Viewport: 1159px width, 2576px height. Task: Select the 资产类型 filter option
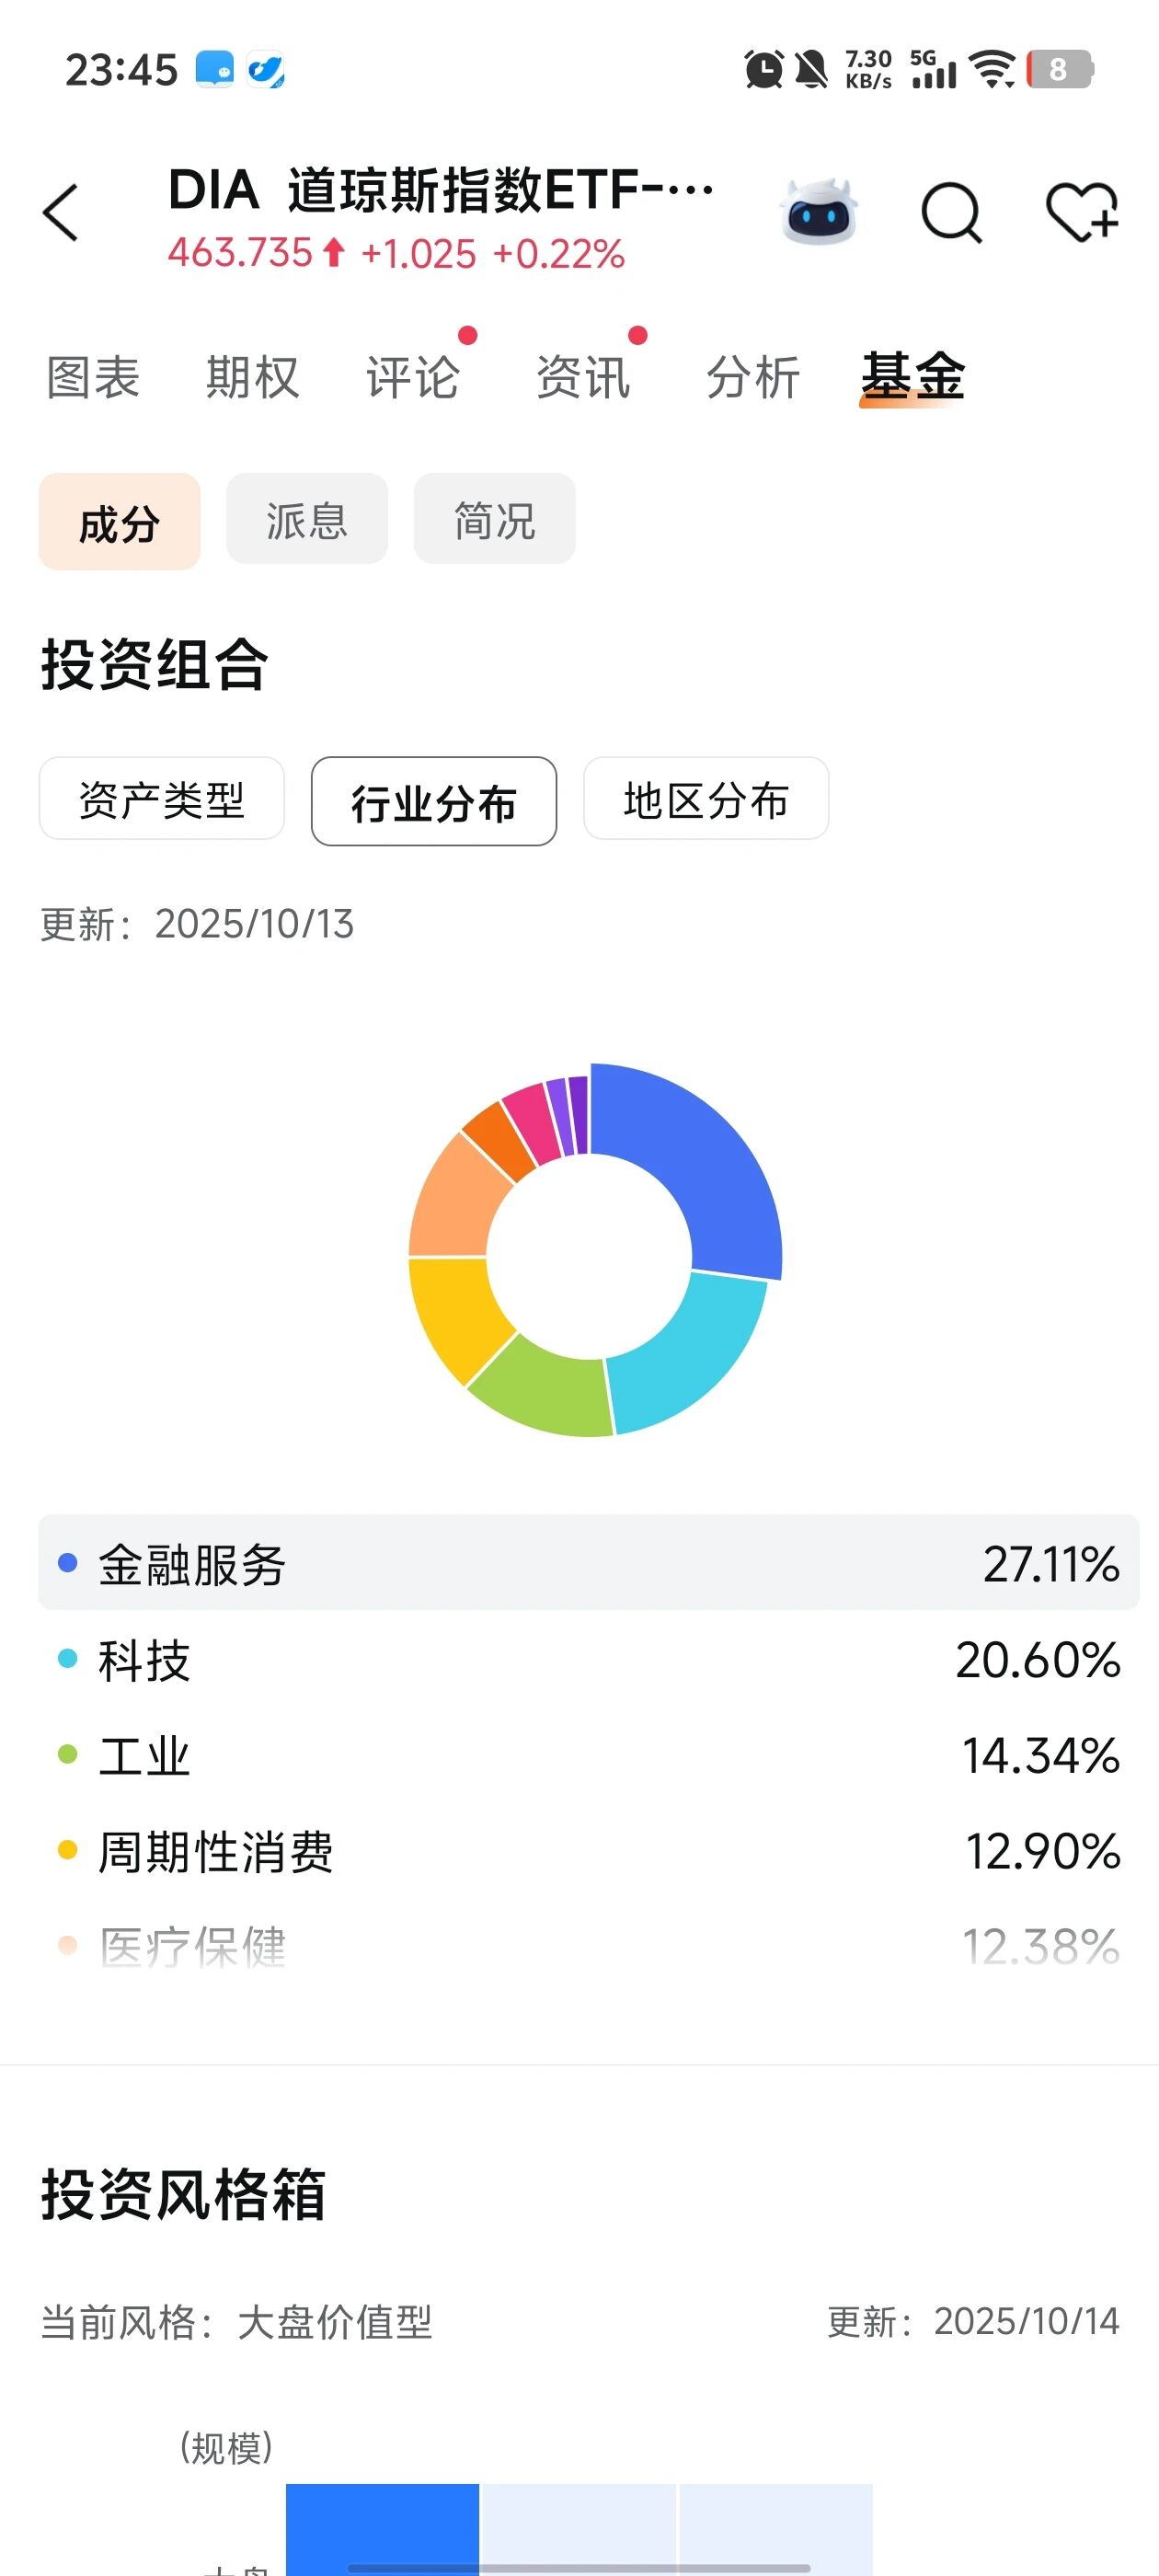pyautogui.click(x=162, y=800)
